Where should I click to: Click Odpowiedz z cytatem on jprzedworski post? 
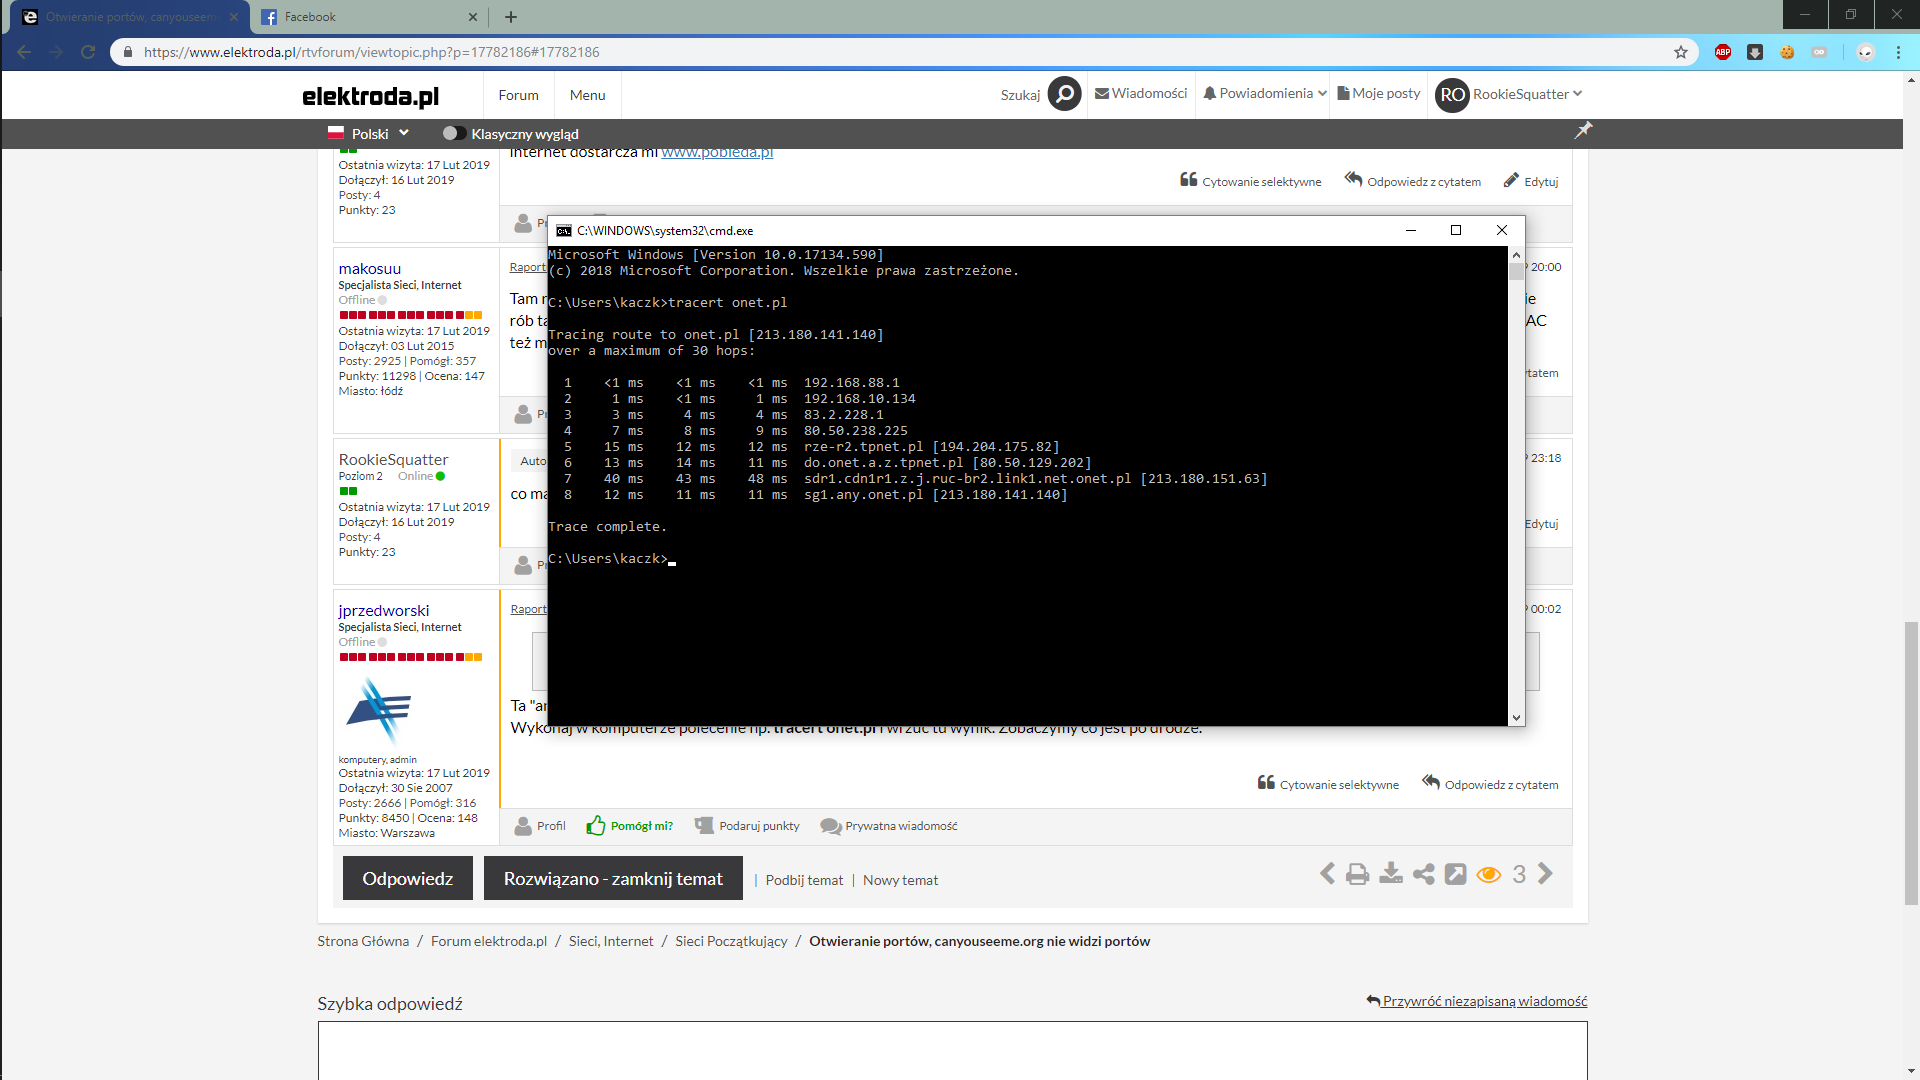(1490, 784)
